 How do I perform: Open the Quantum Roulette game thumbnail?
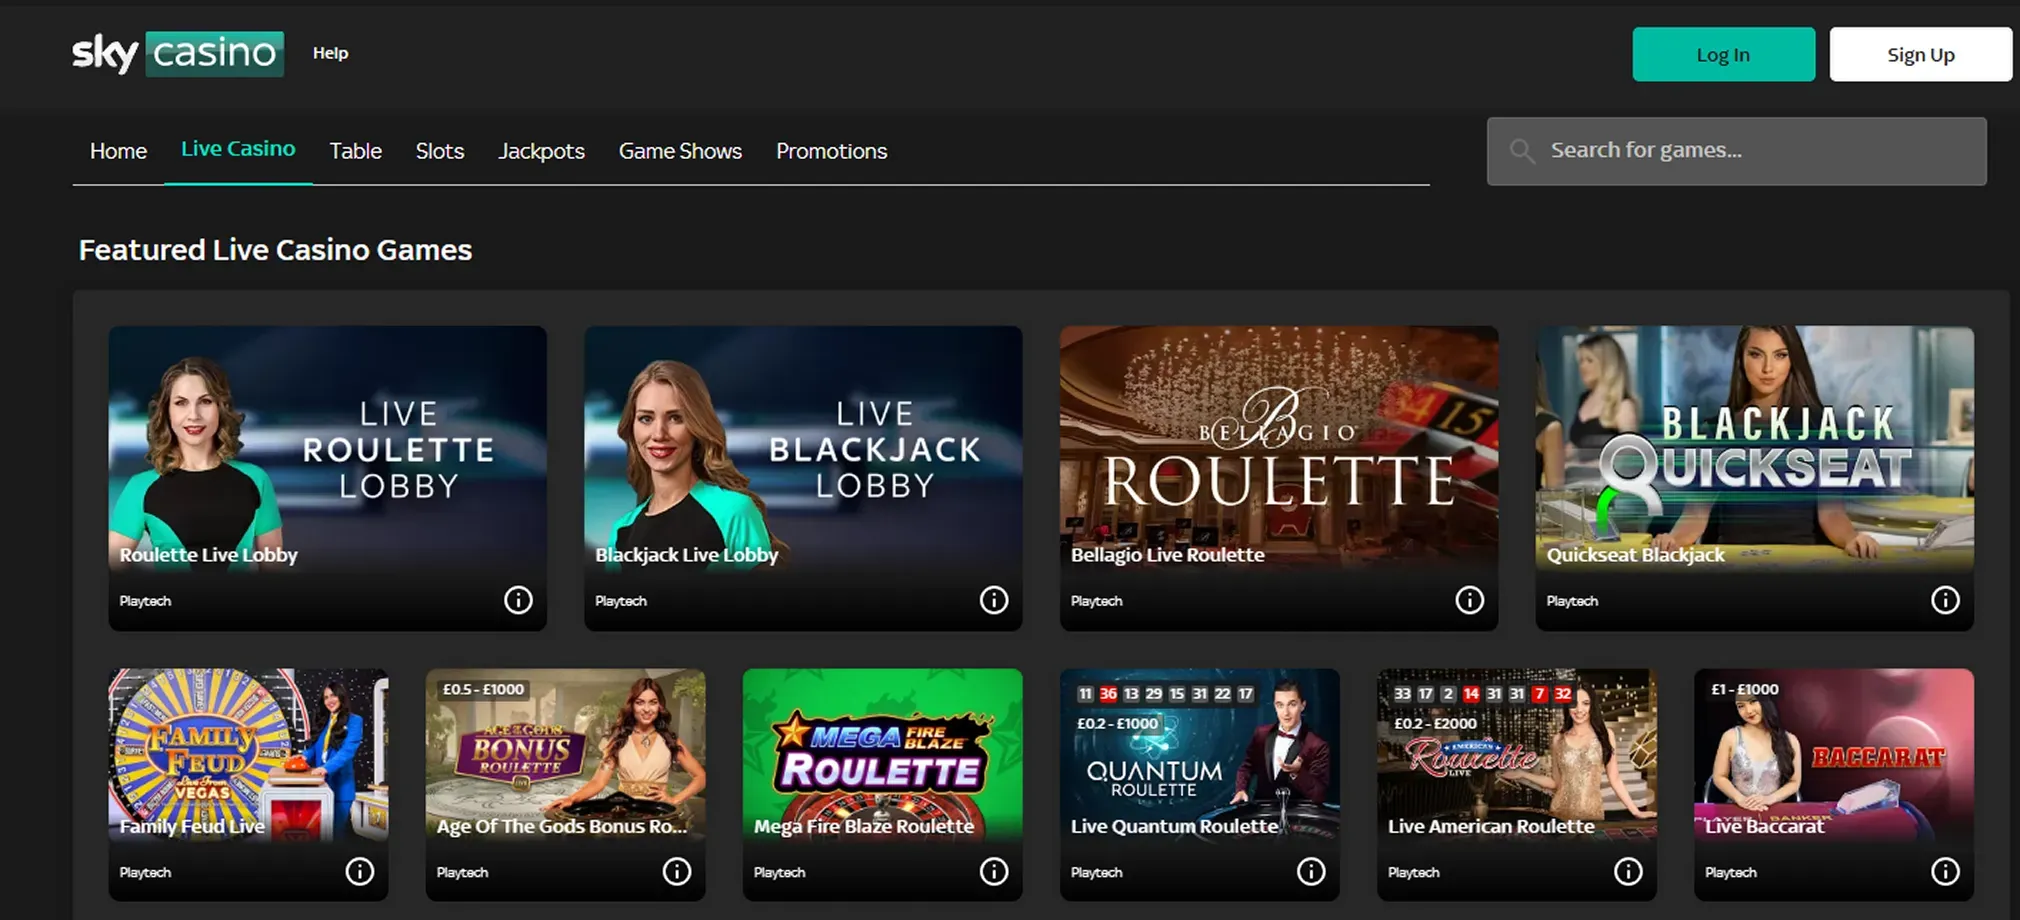point(1199,755)
